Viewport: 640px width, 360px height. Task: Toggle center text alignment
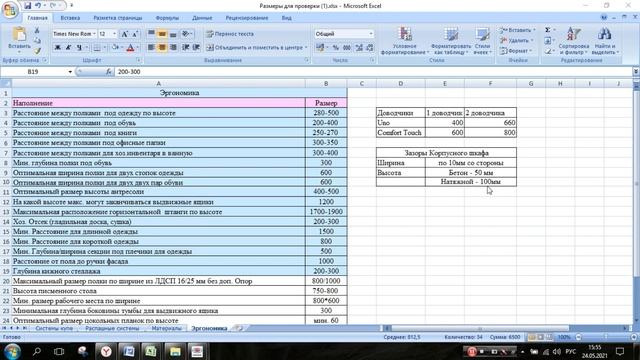coord(162,48)
